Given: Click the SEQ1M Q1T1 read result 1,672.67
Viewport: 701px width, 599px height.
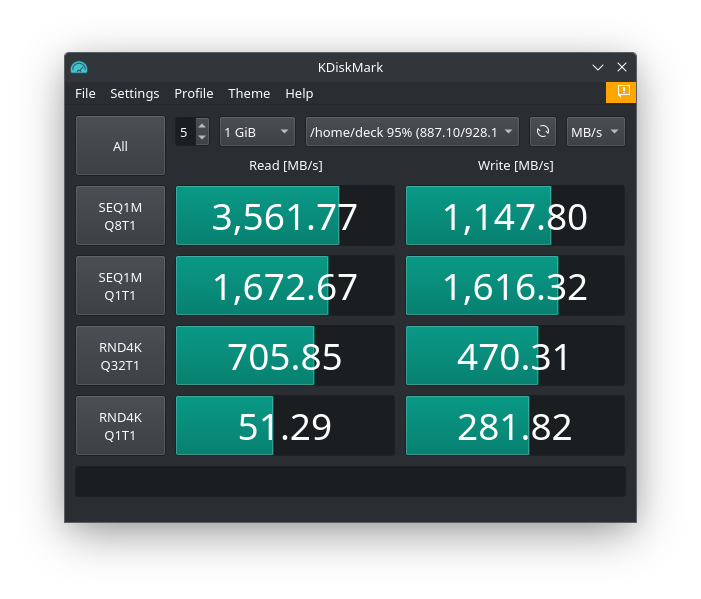Looking at the screenshot, I should pos(285,286).
